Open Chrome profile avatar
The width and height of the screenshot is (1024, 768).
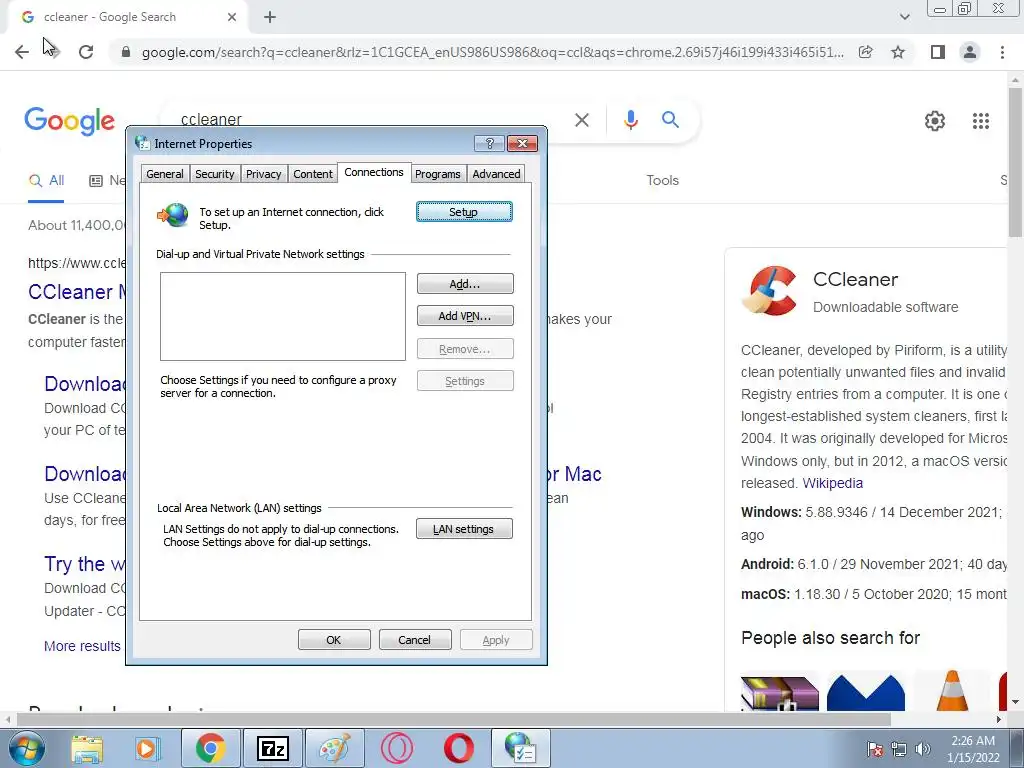970,52
